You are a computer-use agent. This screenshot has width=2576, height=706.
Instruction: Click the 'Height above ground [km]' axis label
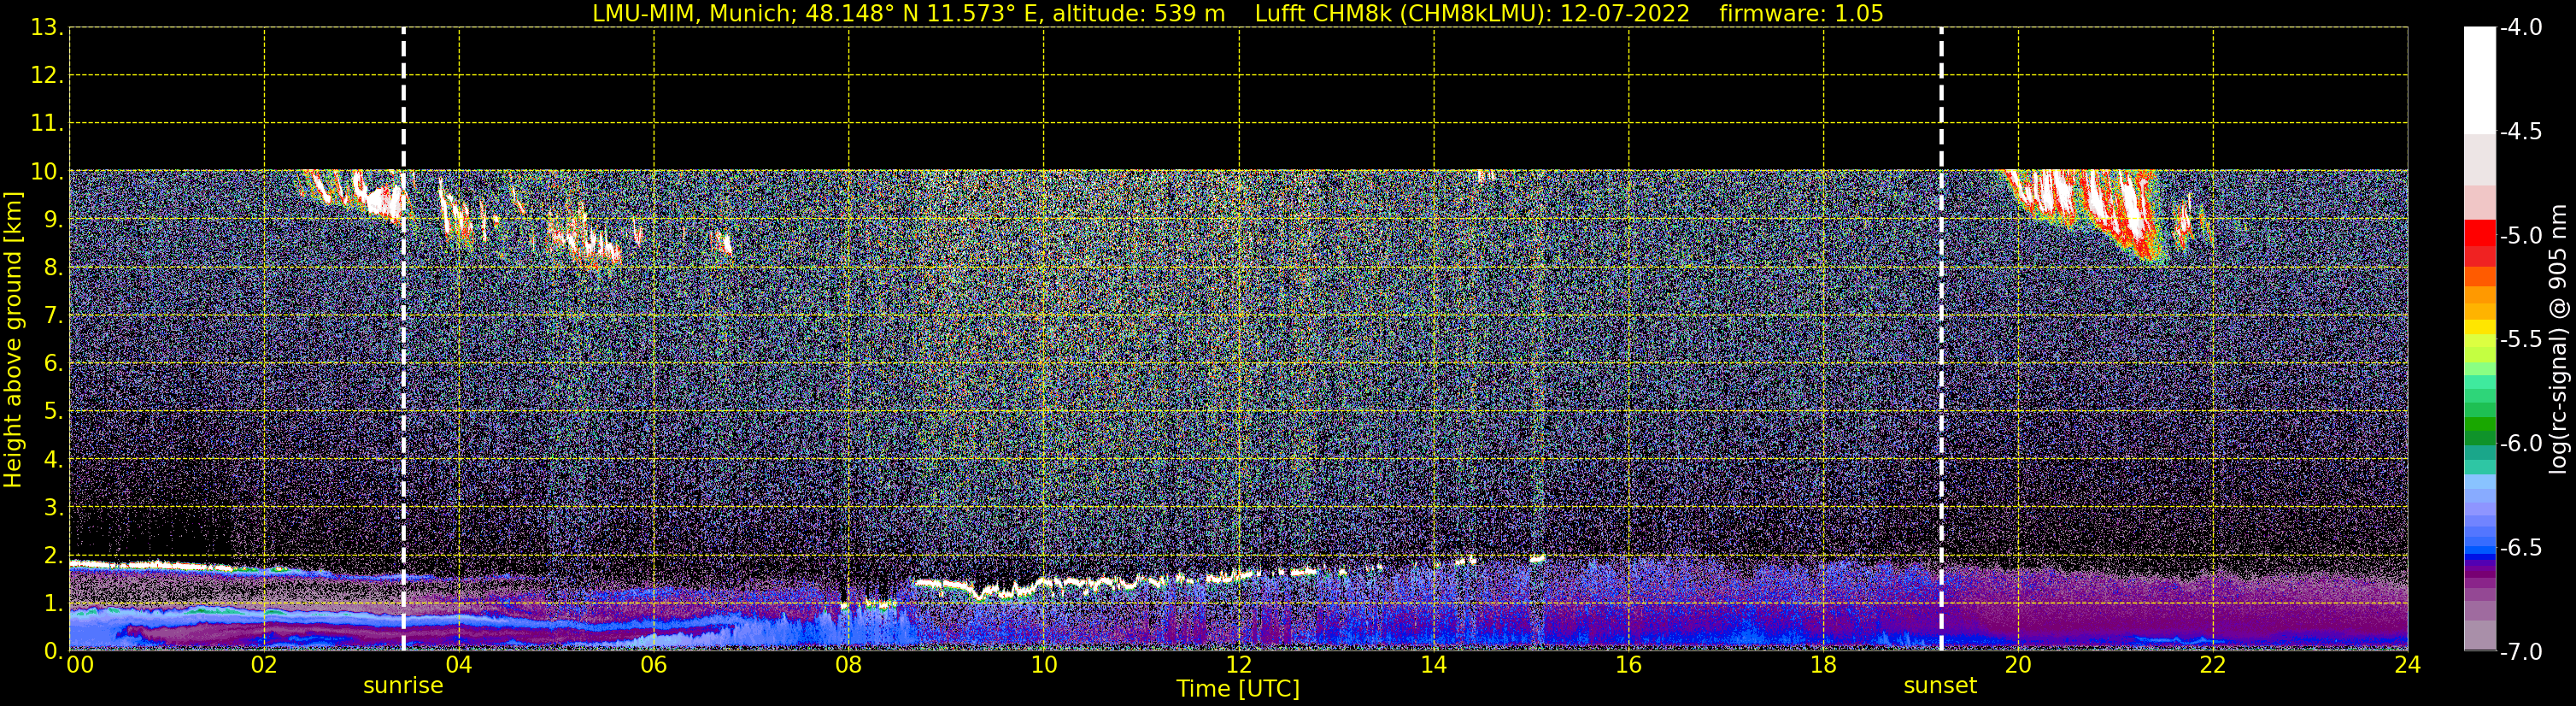(13, 340)
